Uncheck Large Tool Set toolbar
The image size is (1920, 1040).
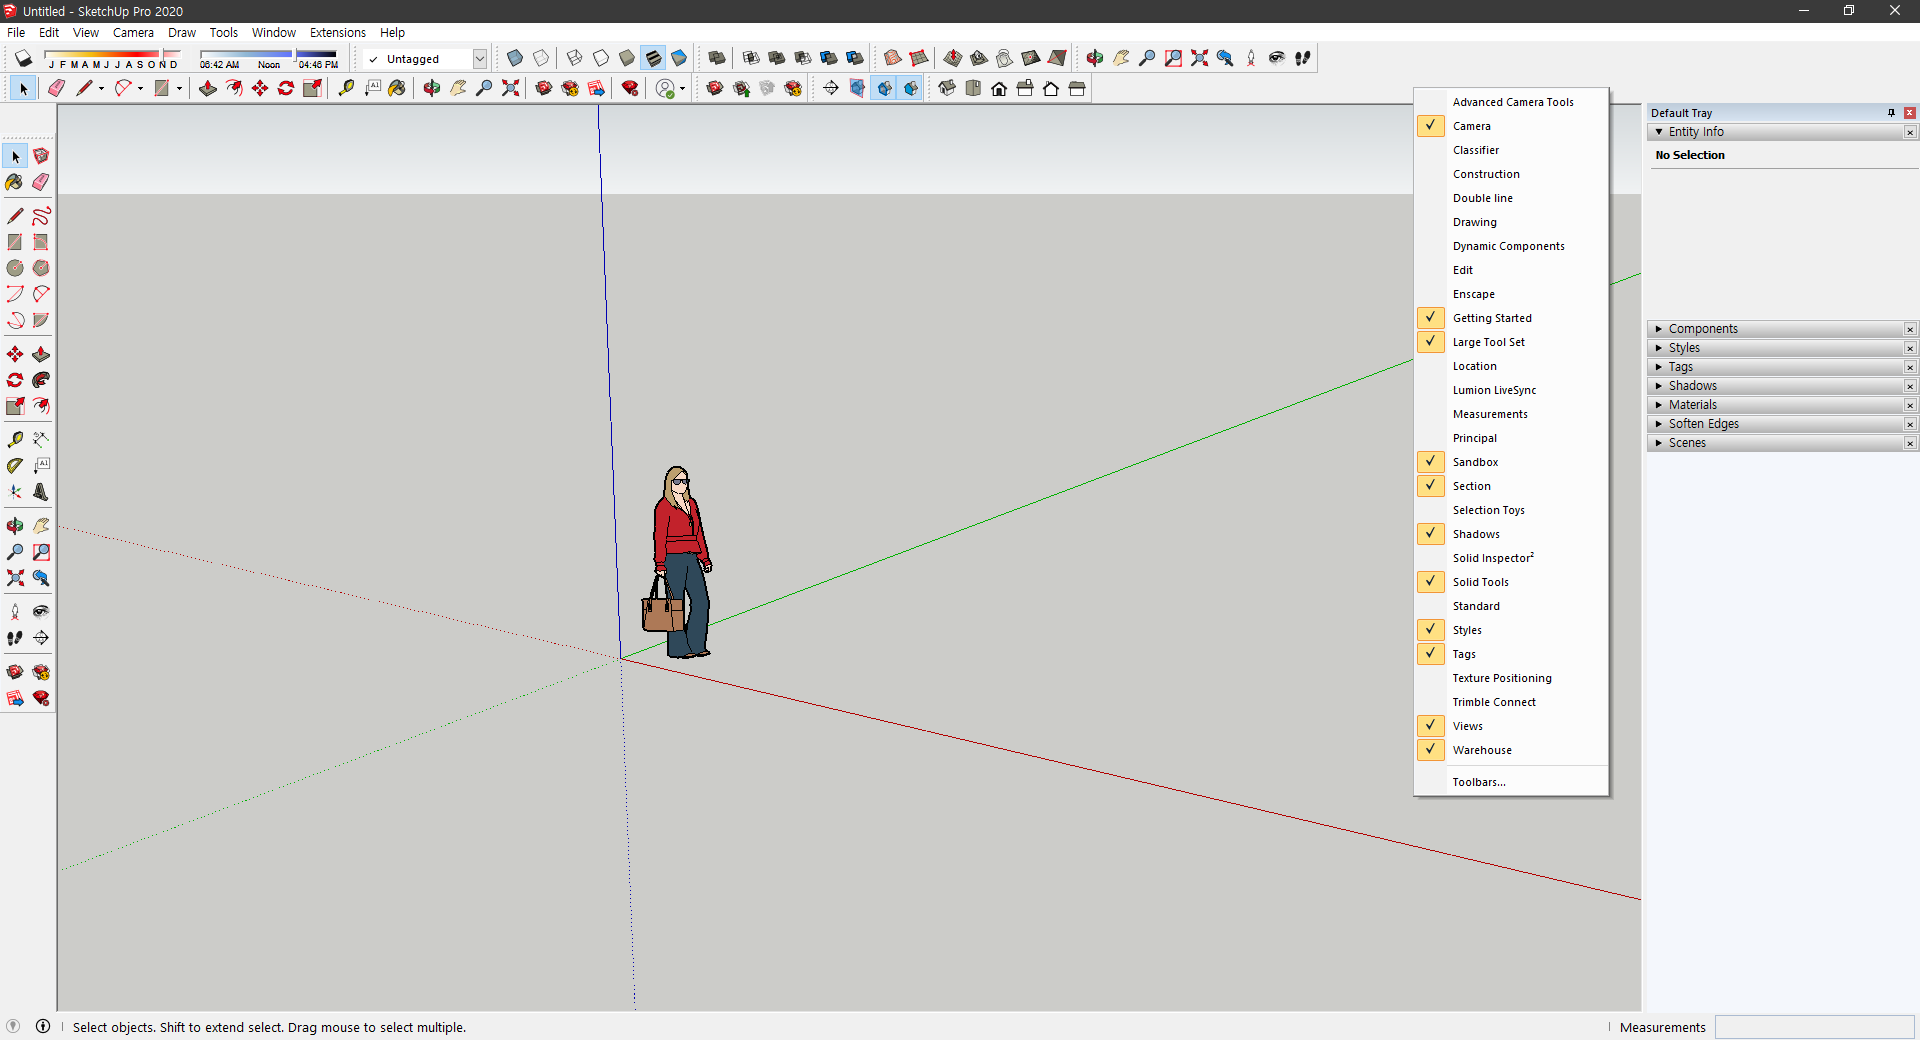1511,342
